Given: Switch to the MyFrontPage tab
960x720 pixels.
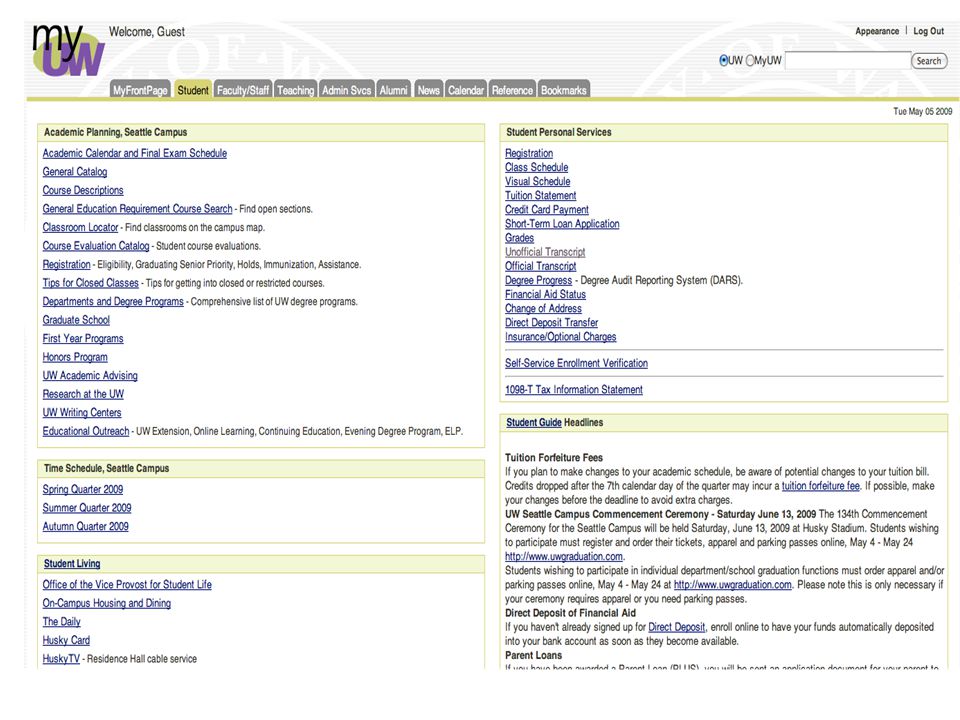Looking at the screenshot, I should click(140, 90).
